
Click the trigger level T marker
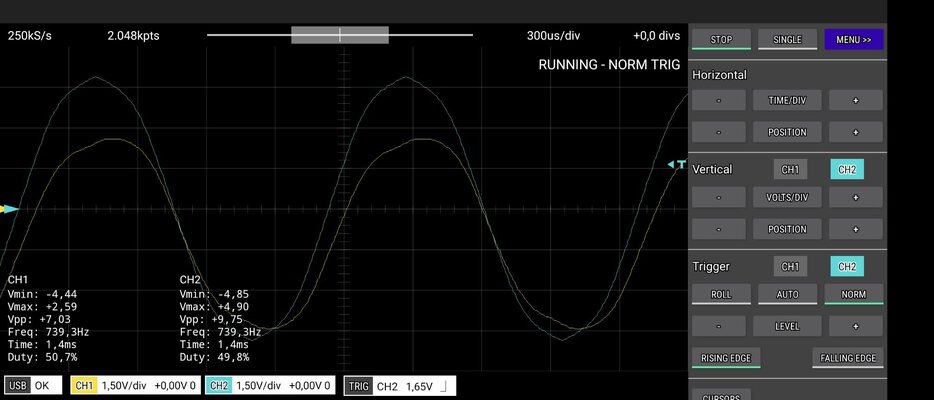[x=677, y=165]
